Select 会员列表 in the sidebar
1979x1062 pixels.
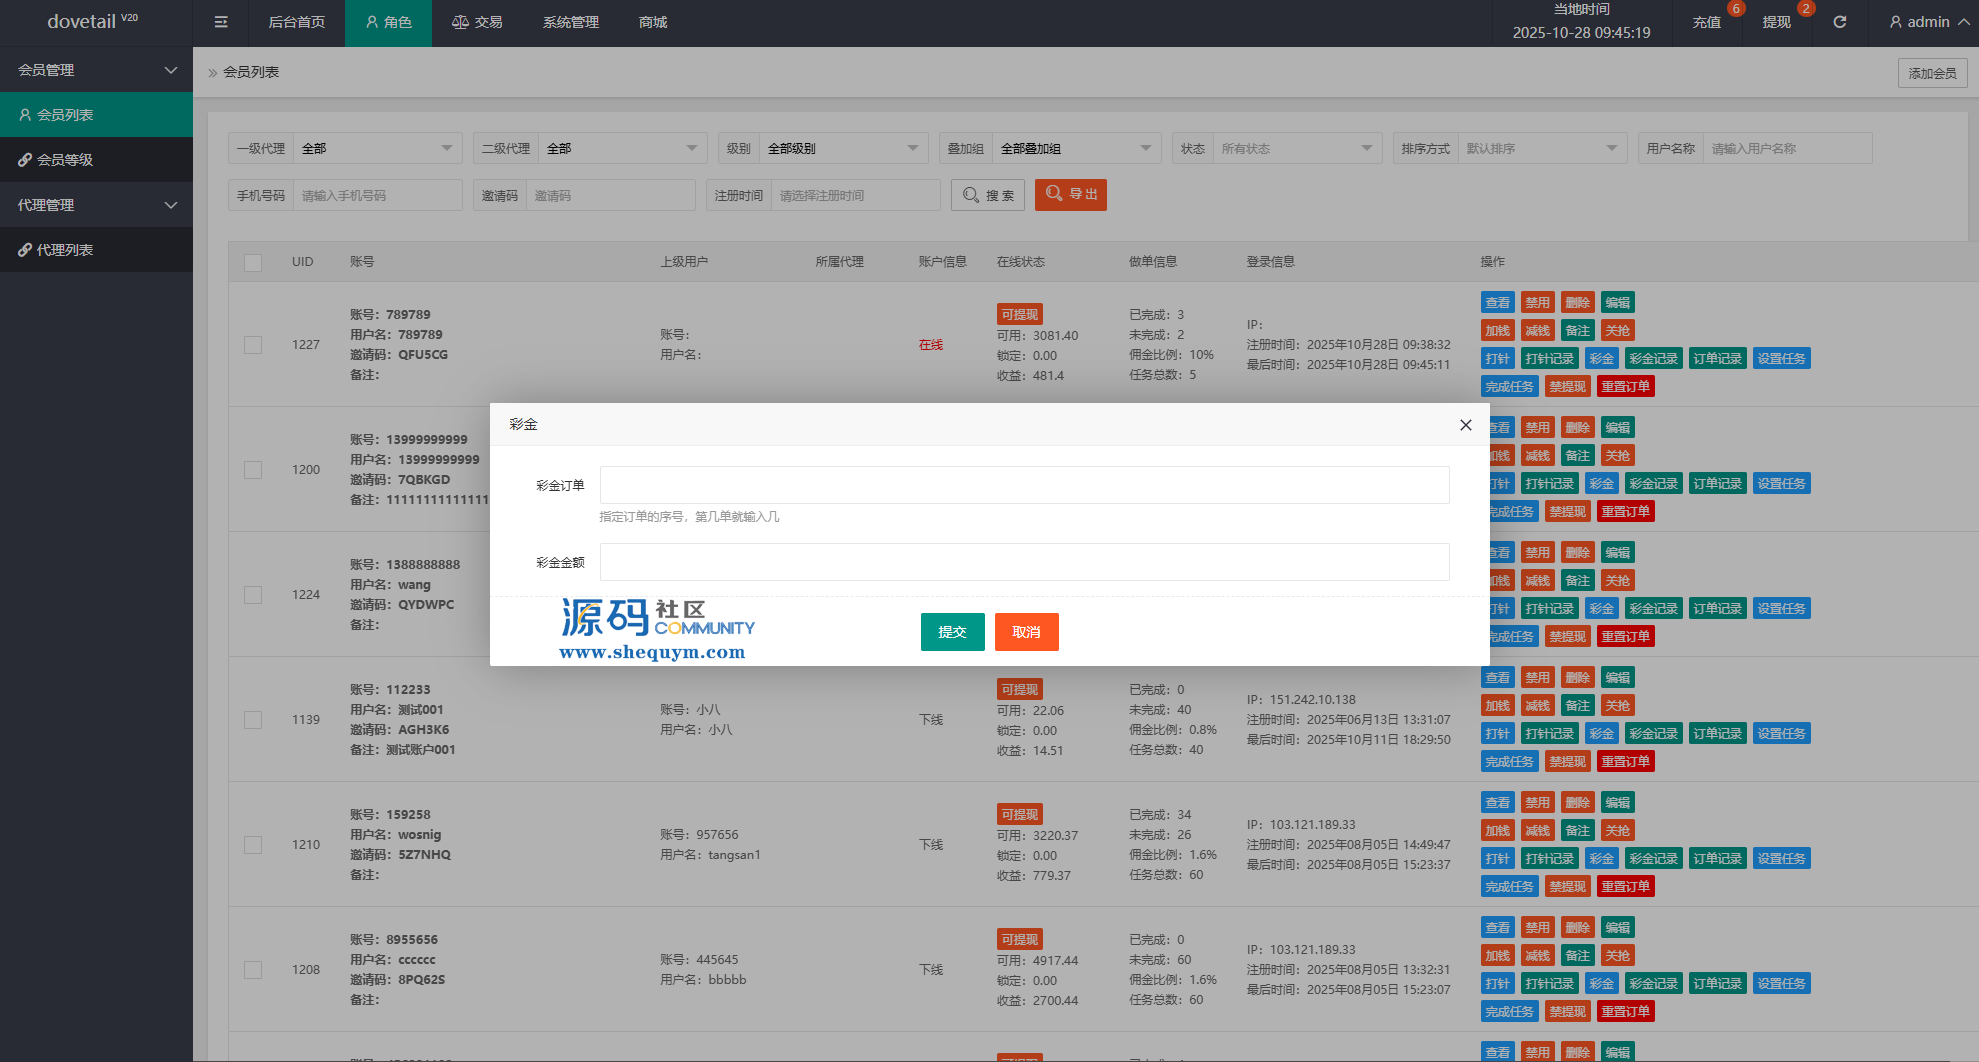point(65,115)
